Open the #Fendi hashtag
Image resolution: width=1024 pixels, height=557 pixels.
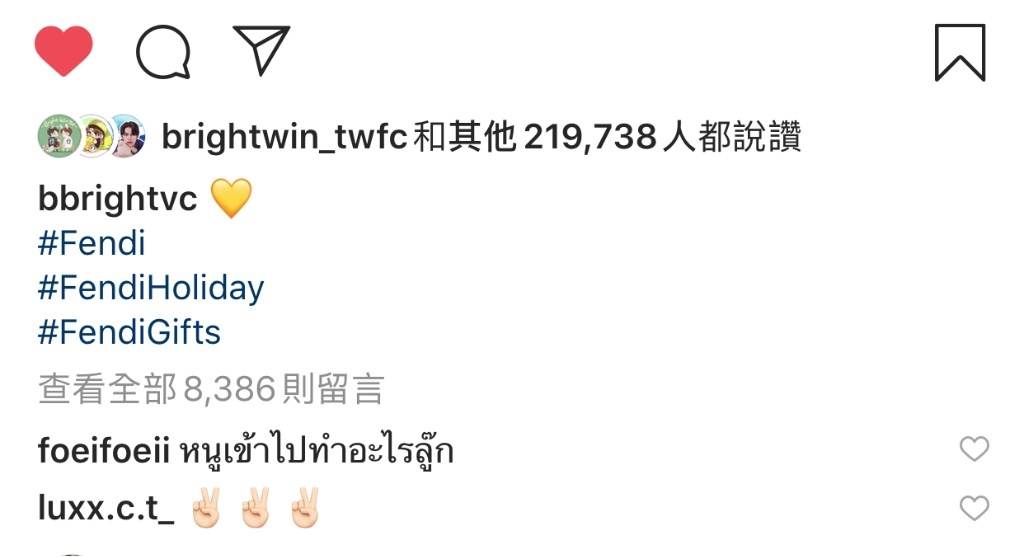pyautogui.click(x=91, y=244)
